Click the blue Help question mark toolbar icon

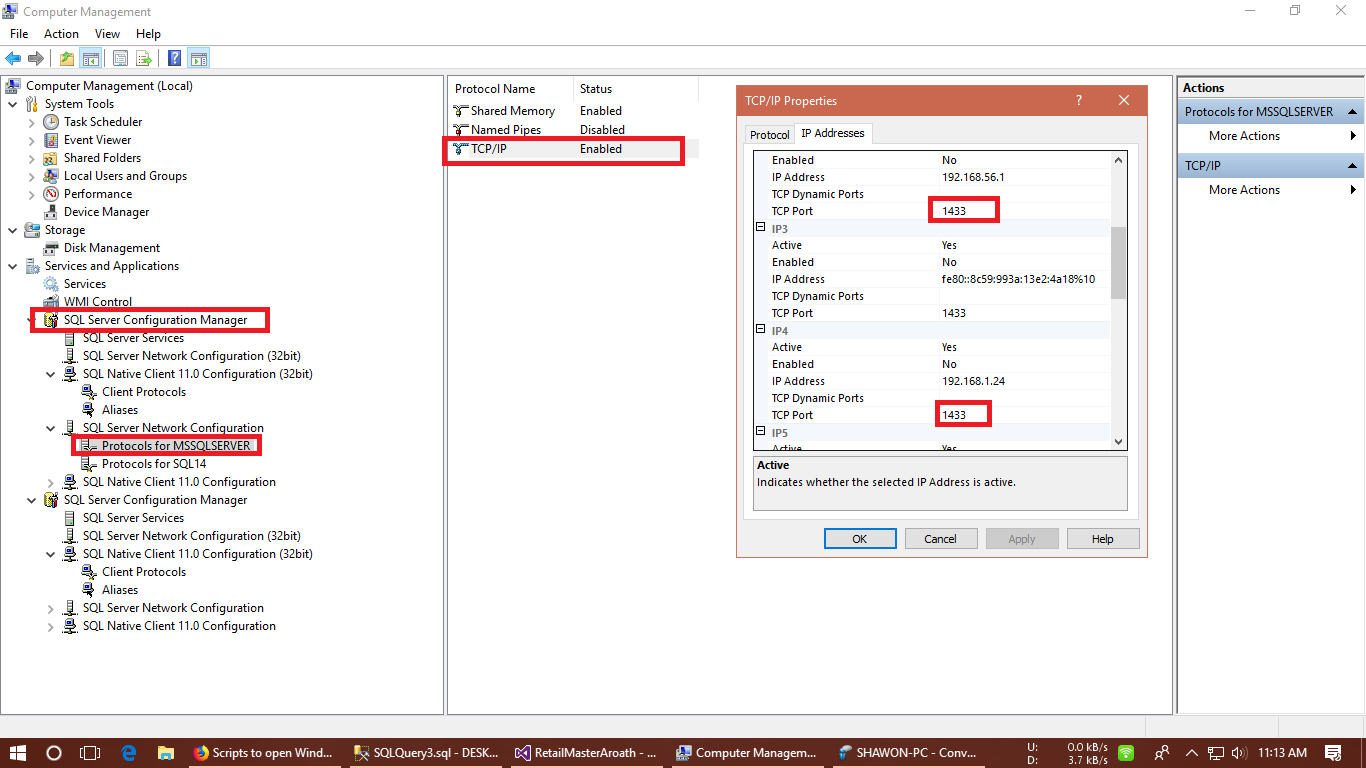175,58
